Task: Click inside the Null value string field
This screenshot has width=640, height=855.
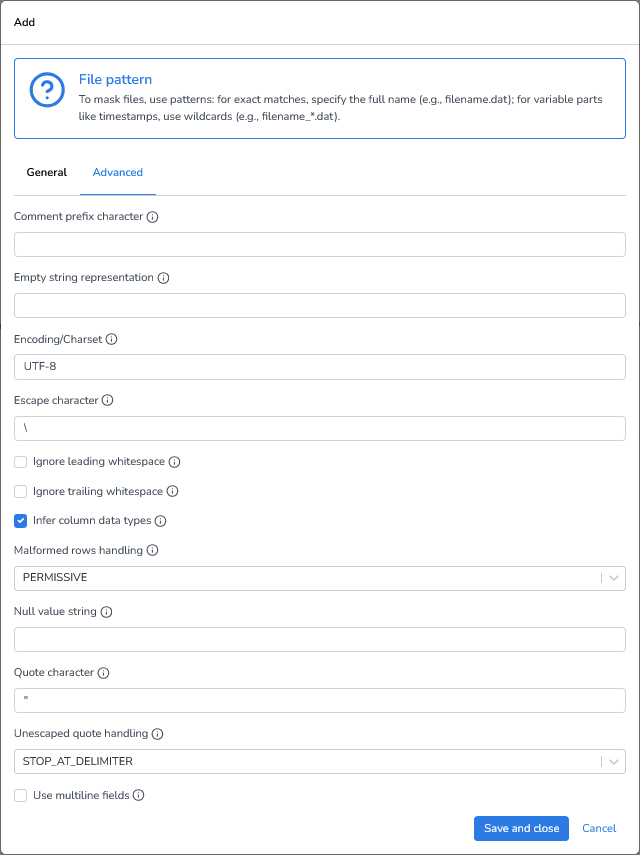Action: (318, 639)
